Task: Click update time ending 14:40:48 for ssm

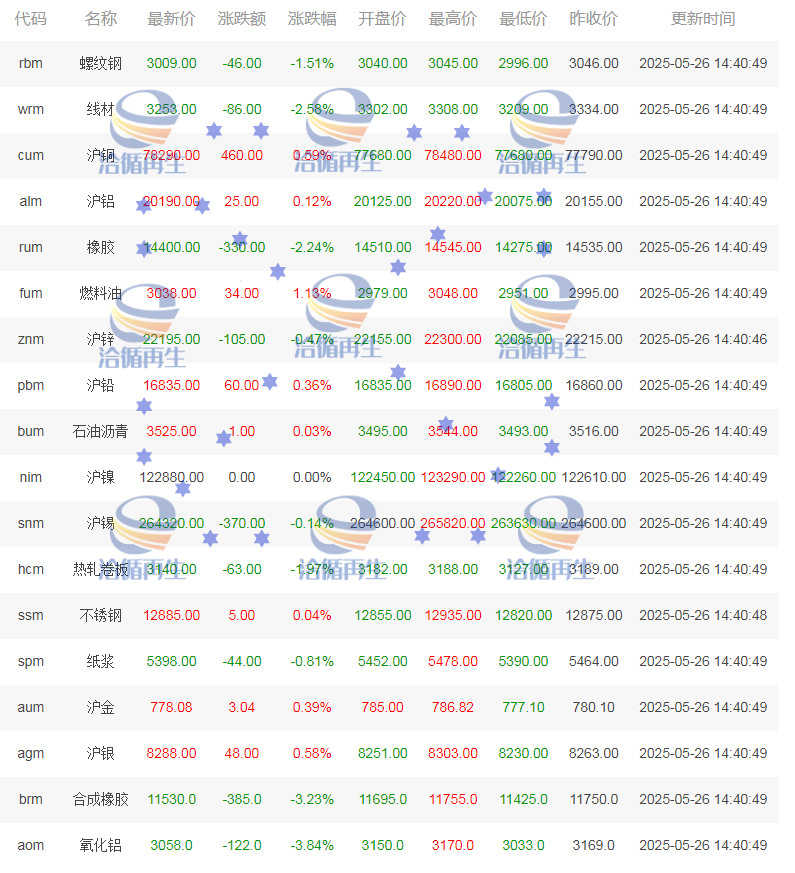Action: pyautogui.click(x=703, y=616)
